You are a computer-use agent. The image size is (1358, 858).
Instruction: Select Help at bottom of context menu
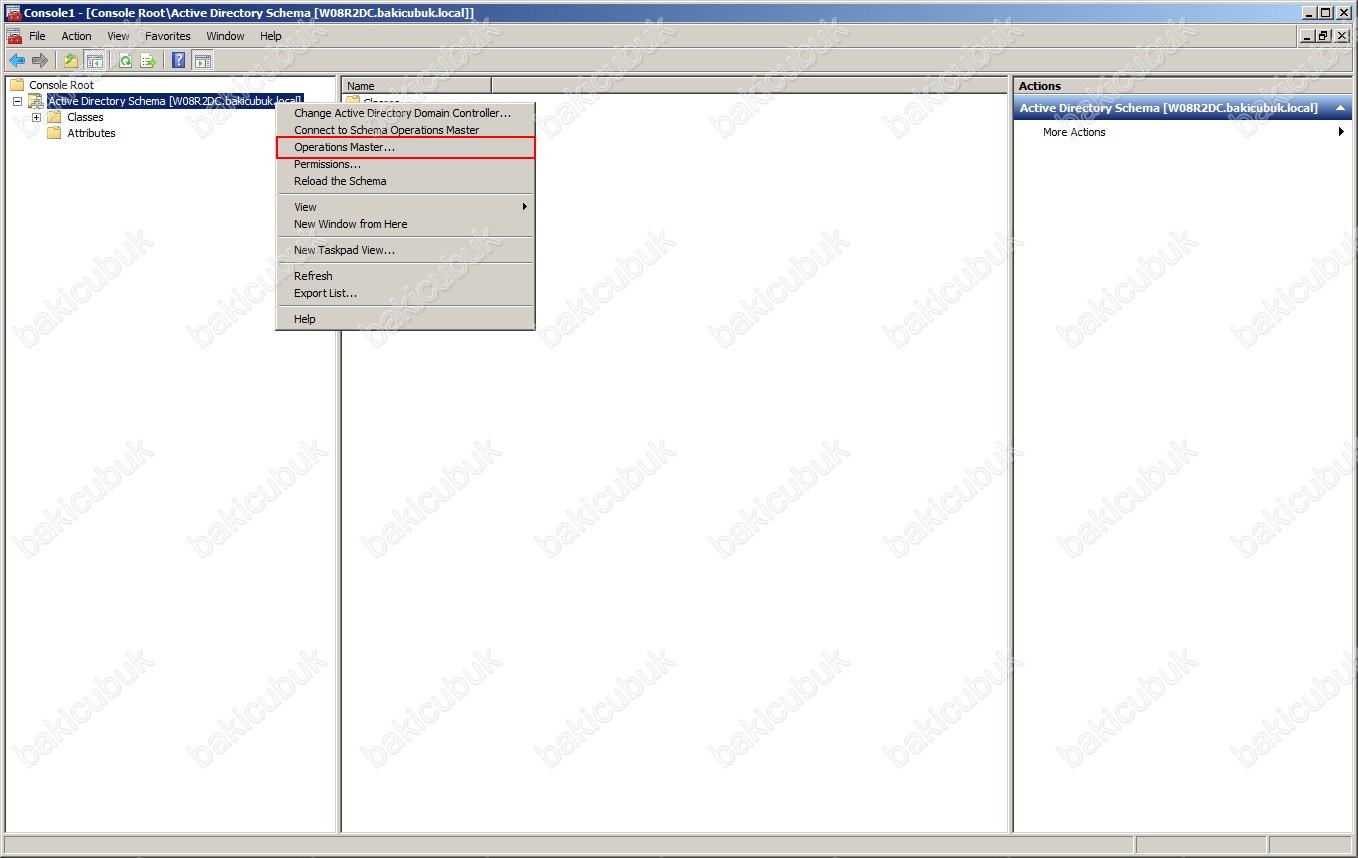(x=405, y=319)
